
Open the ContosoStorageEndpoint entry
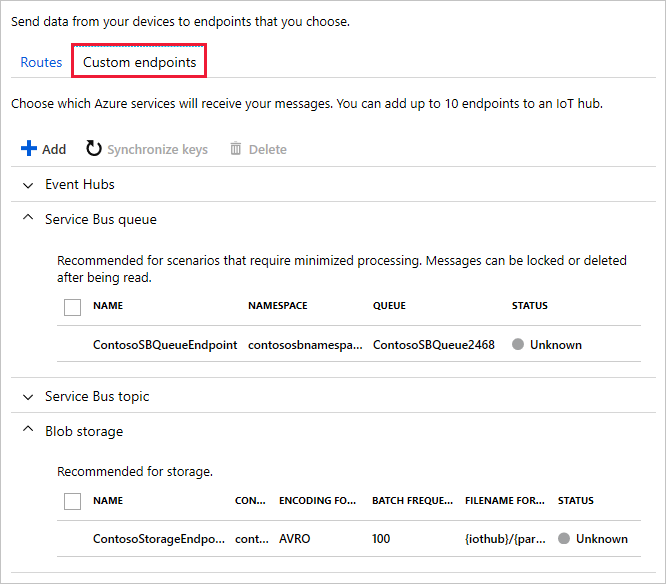(x=157, y=538)
